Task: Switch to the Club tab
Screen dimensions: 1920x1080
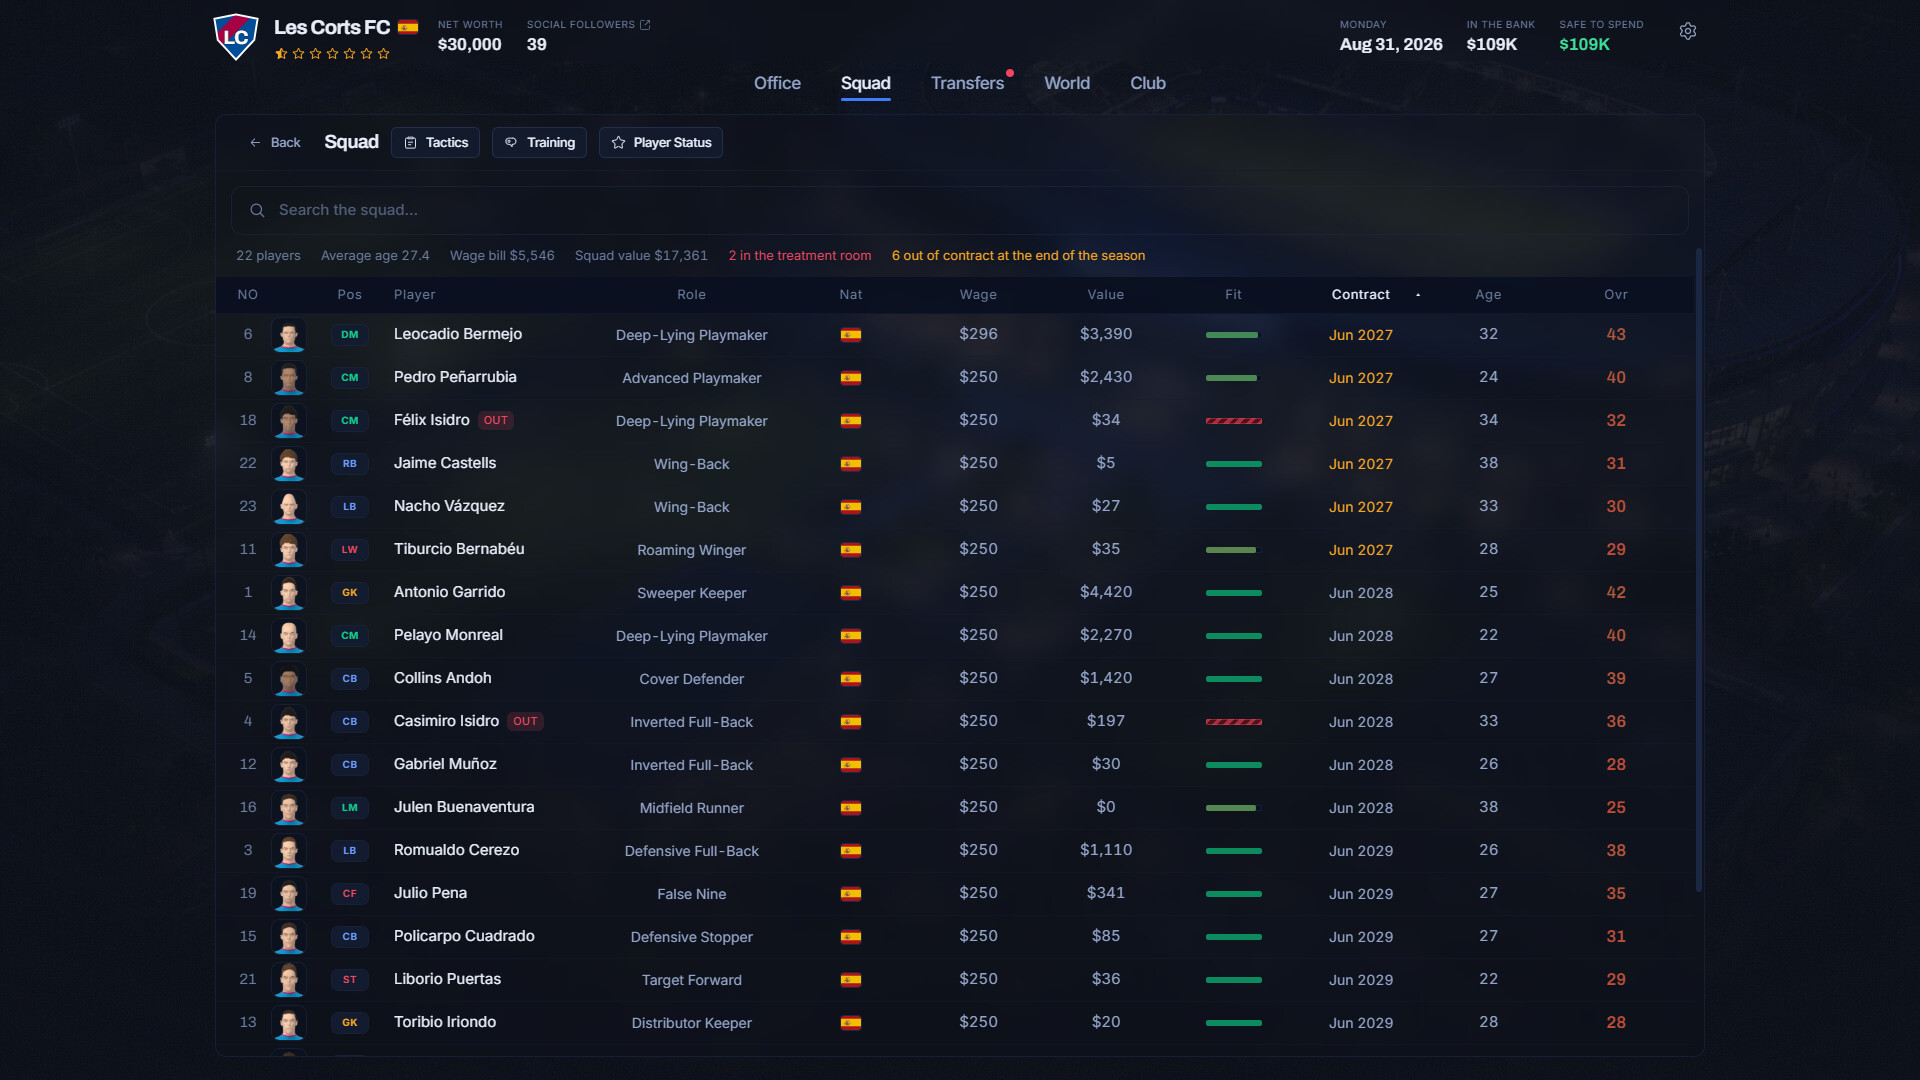Action: click(1148, 83)
